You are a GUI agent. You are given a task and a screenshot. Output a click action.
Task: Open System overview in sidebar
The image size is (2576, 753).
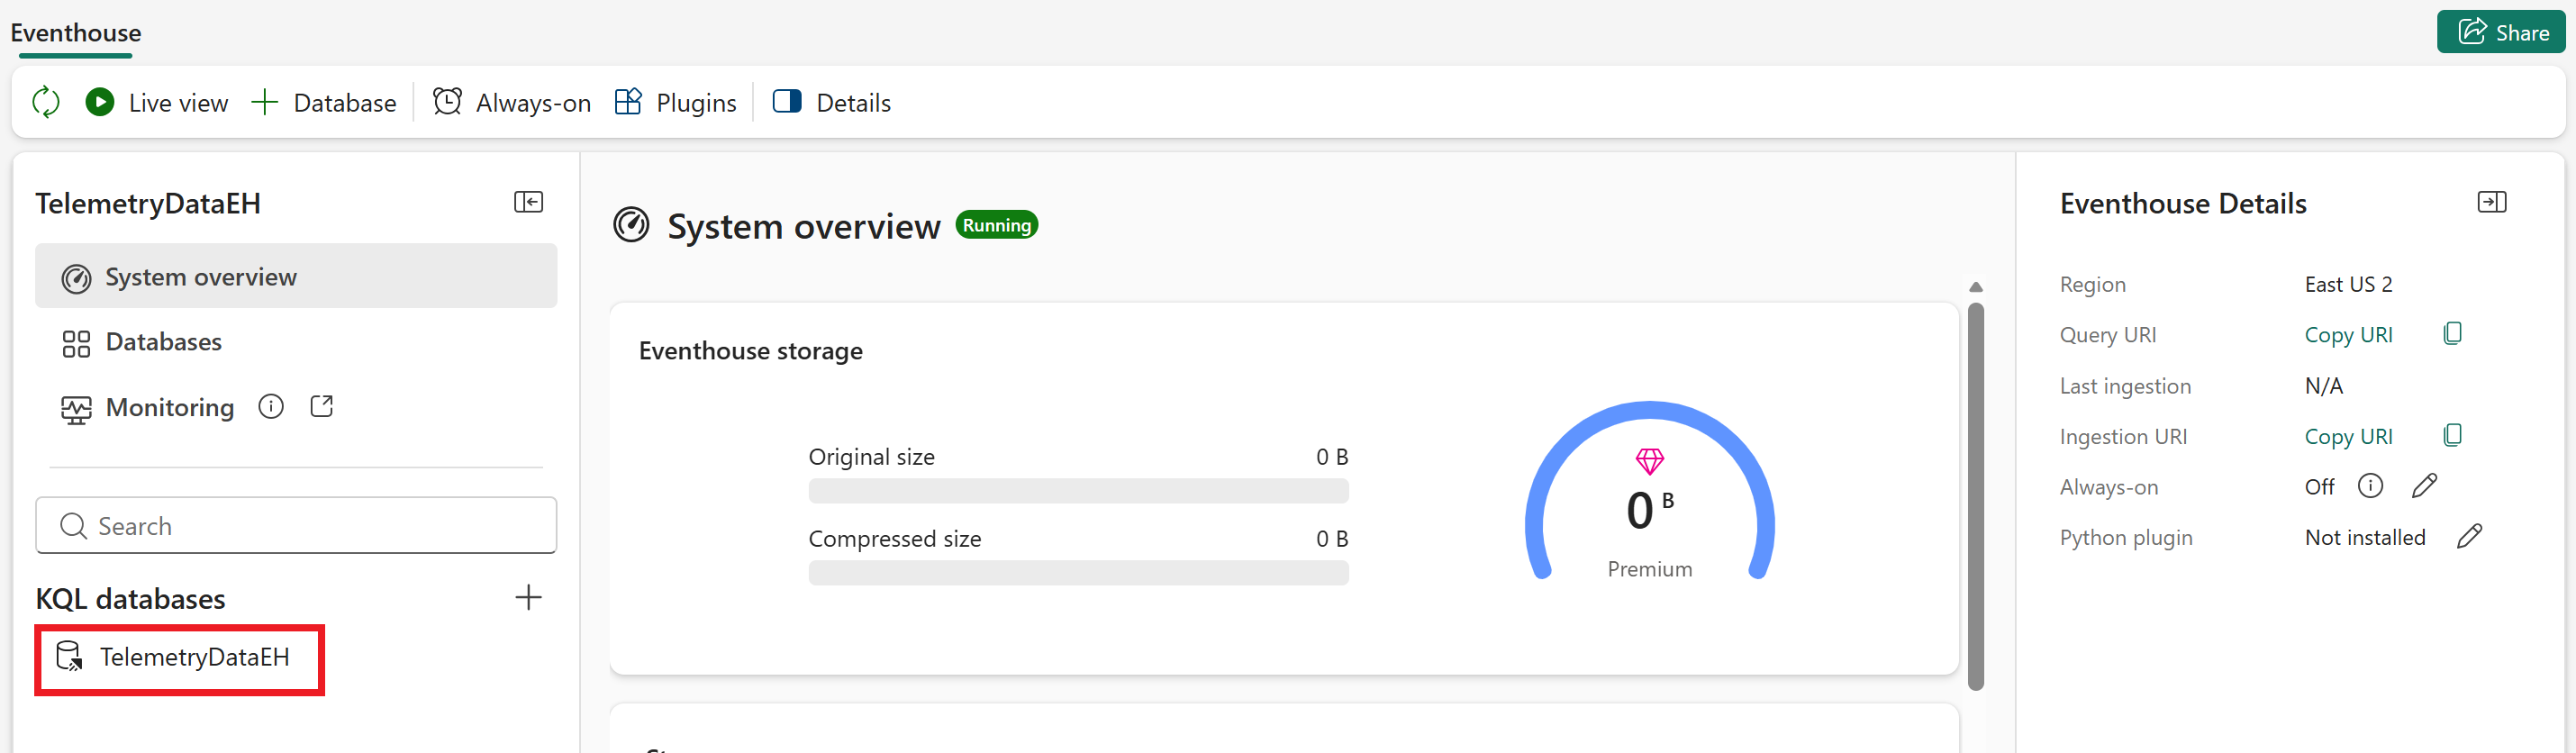296,276
